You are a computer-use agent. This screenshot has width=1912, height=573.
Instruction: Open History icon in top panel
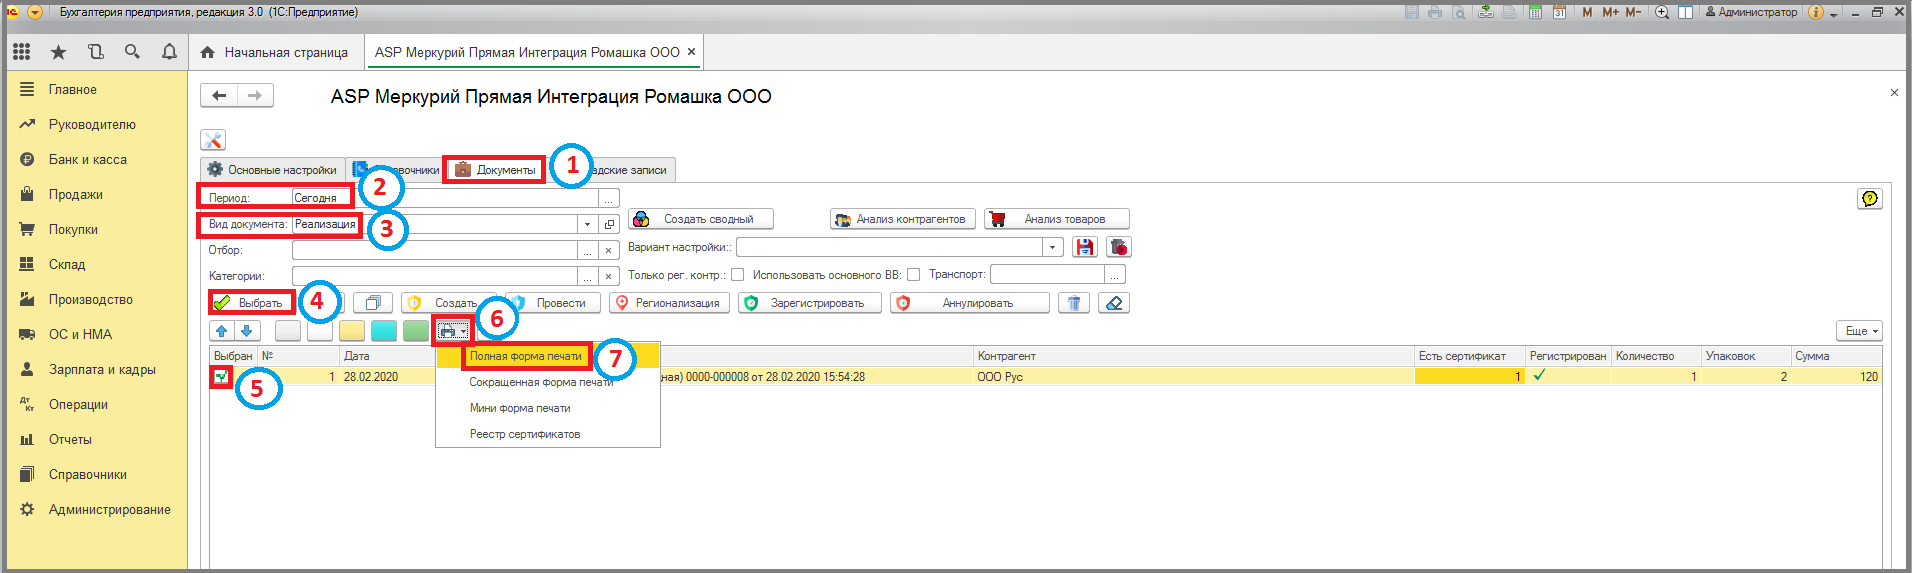click(x=95, y=52)
